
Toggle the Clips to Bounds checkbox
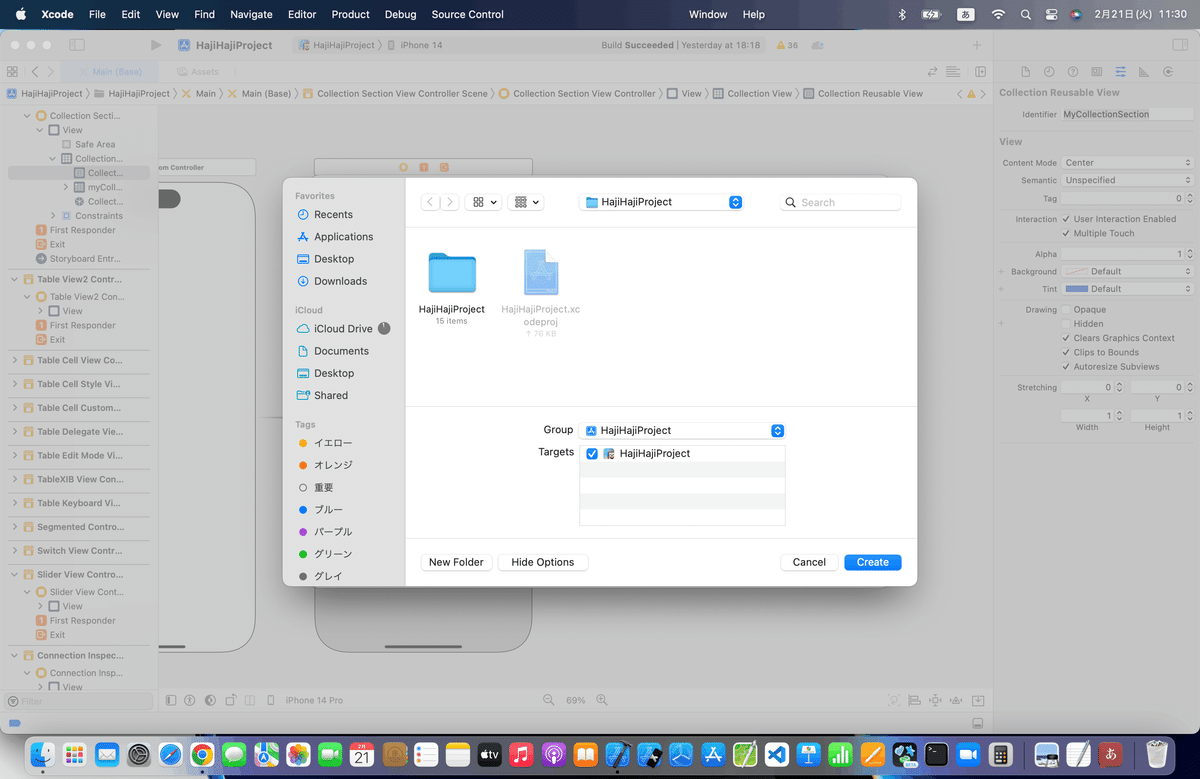click(1066, 352)
